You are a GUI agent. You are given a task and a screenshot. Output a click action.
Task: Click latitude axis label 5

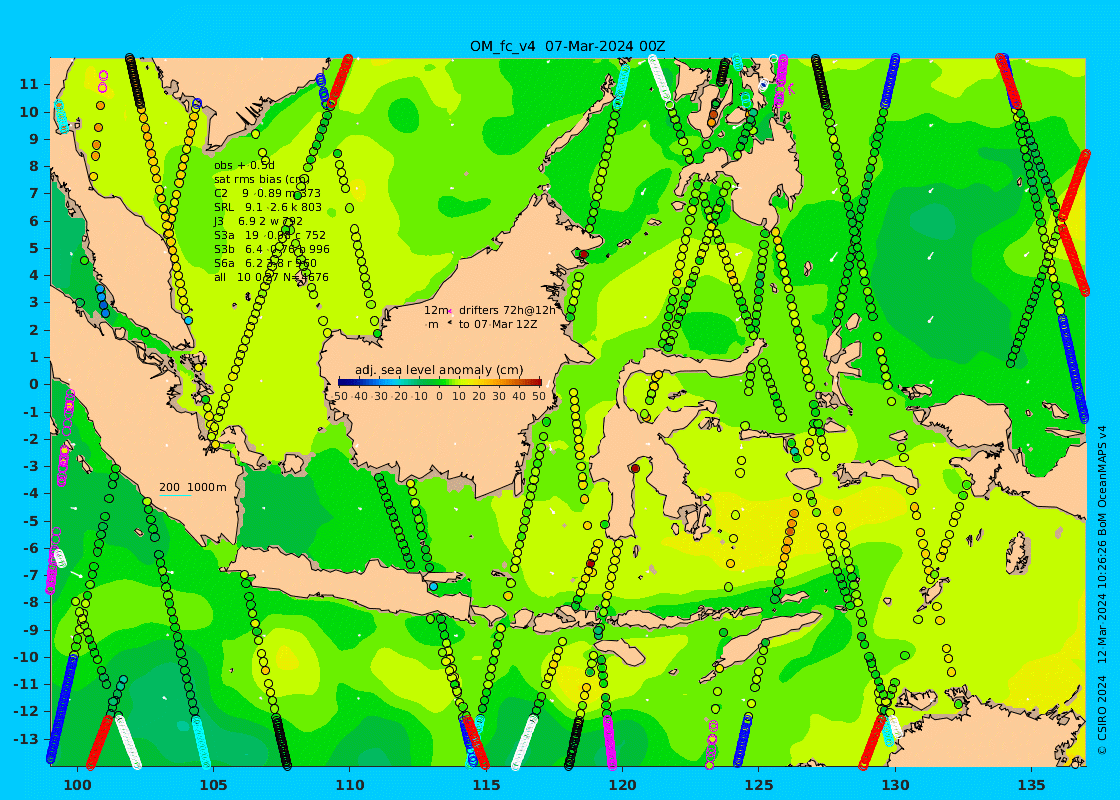[34, 248]
